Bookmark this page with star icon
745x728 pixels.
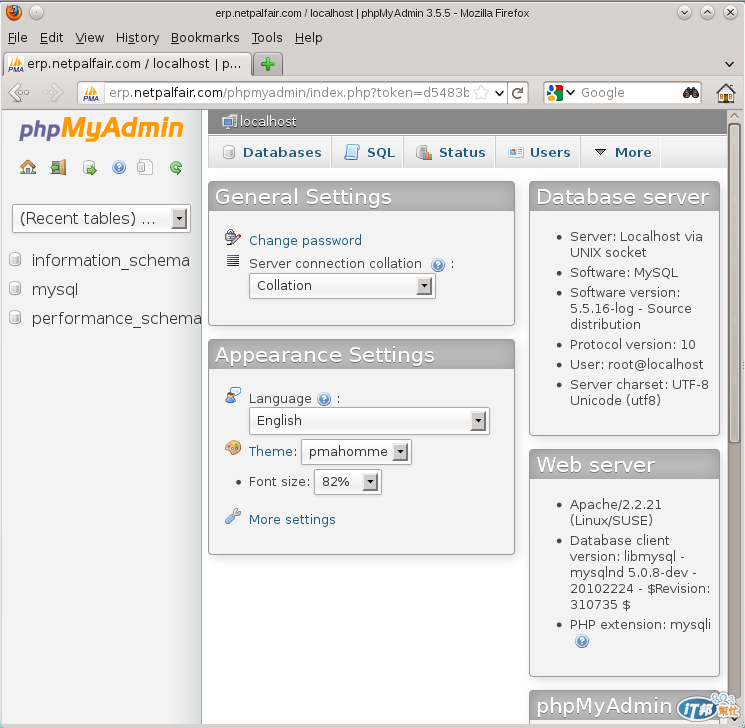click(x=481, y=93)
